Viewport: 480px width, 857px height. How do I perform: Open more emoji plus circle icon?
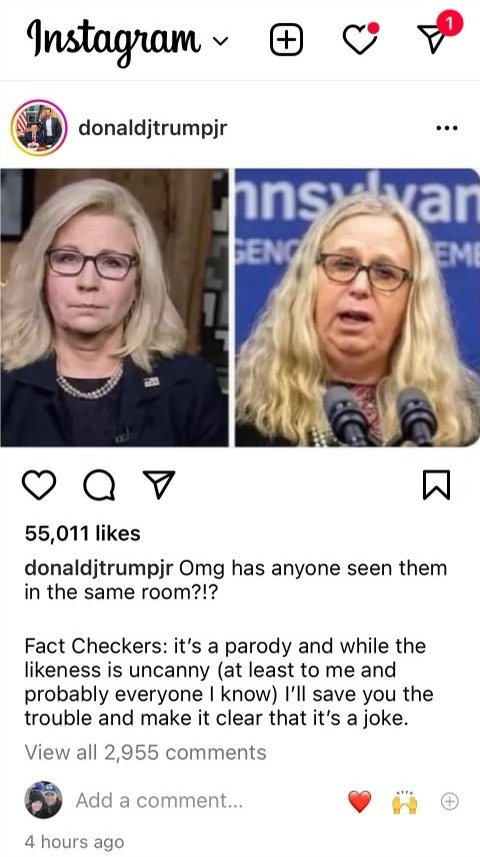[449, 801]
